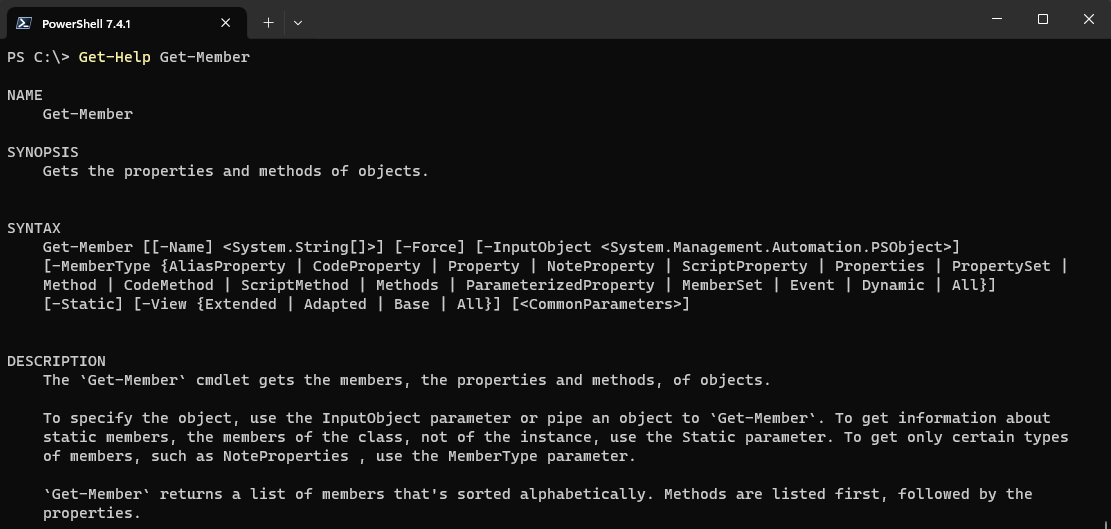Close the terminal window
The image size is (1111, 529).
pos(1088,19)
